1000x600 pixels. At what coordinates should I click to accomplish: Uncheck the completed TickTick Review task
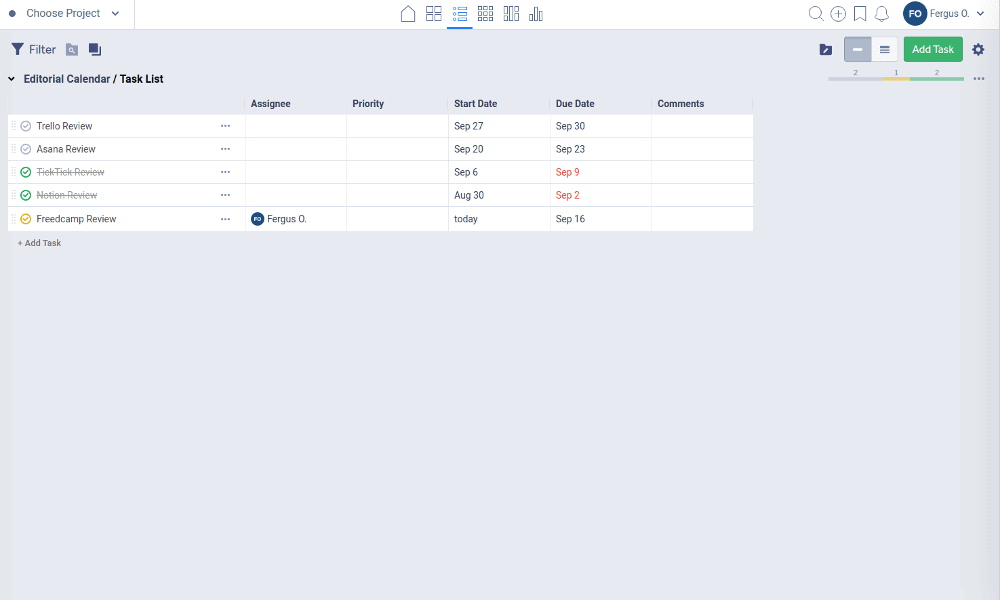pos(26,172)
